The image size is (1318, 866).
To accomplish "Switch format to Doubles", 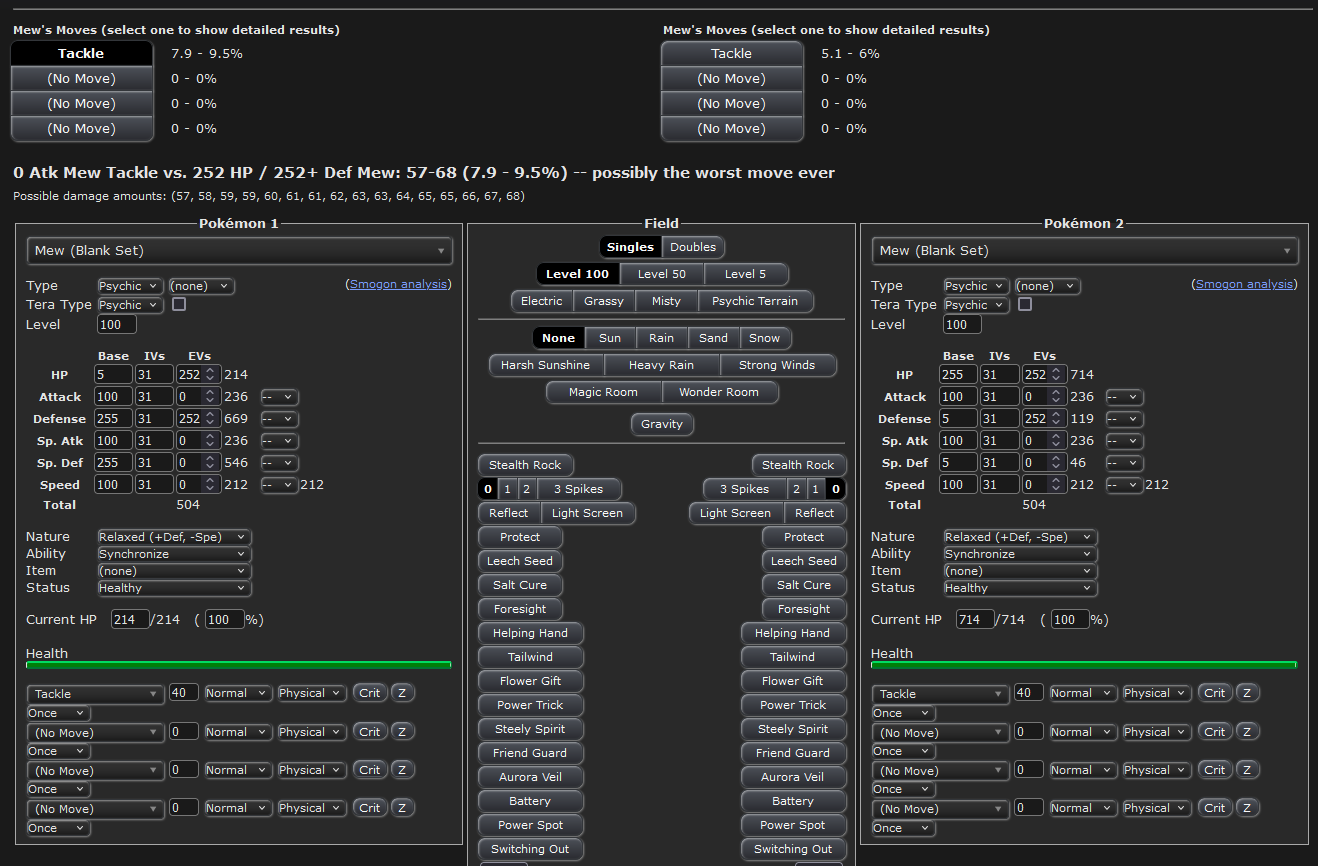I will 693,247.
